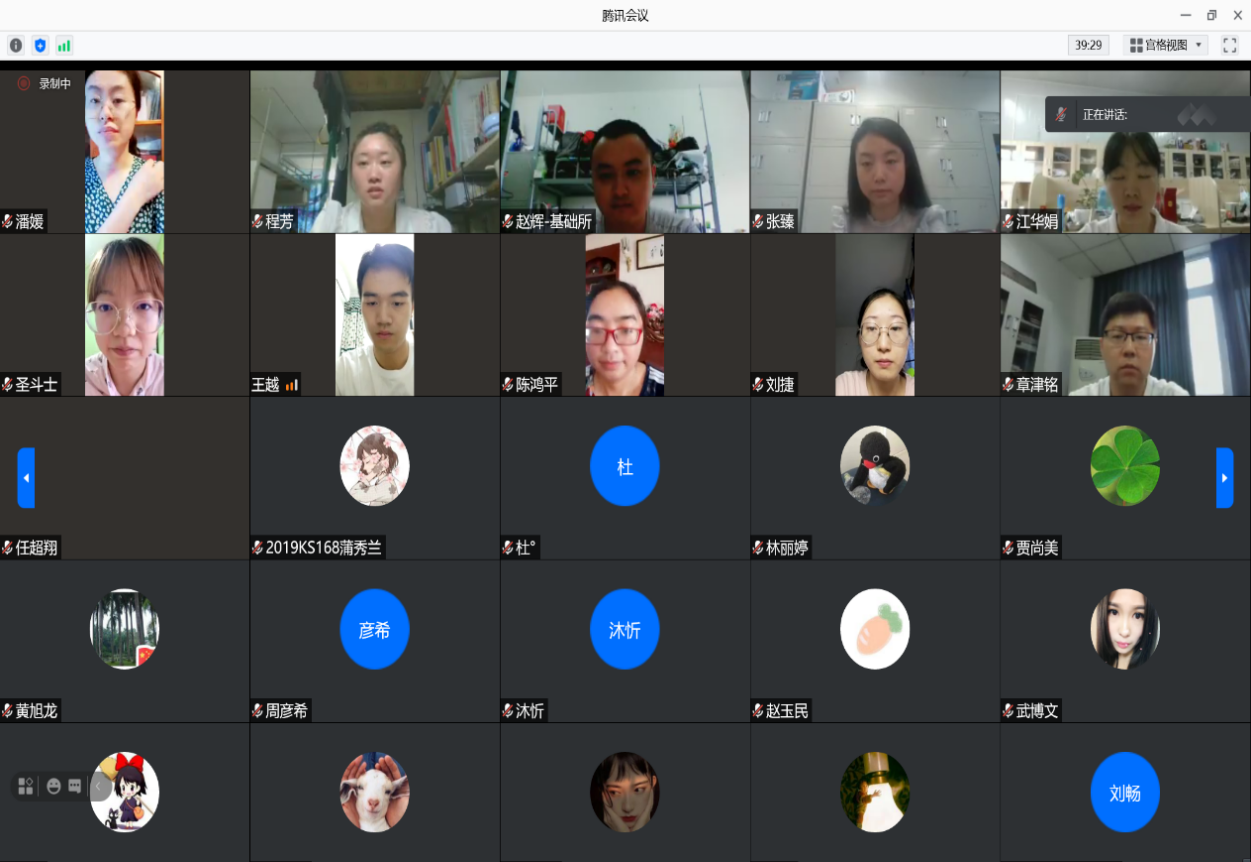Viewport: 1251px width, 862px height.
Task: Open the apps icon in floating toolbar
Action: click(26, 786)
